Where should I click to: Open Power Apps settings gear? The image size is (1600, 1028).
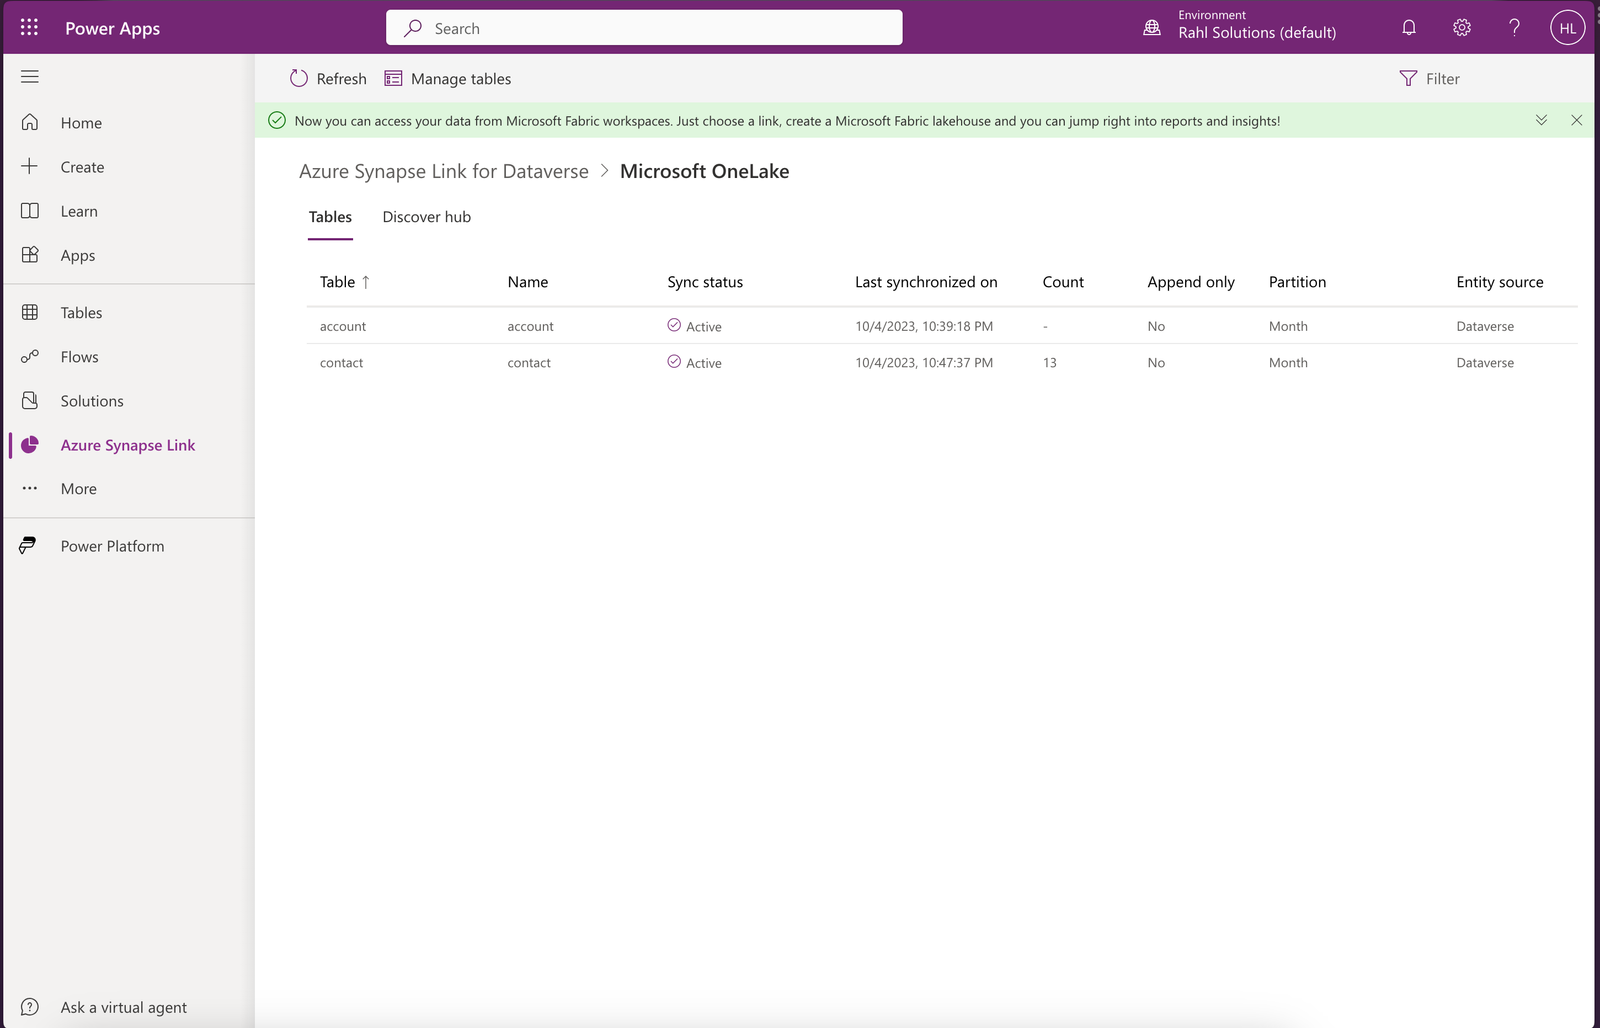pyautogui.click(x=1461, y=27)
